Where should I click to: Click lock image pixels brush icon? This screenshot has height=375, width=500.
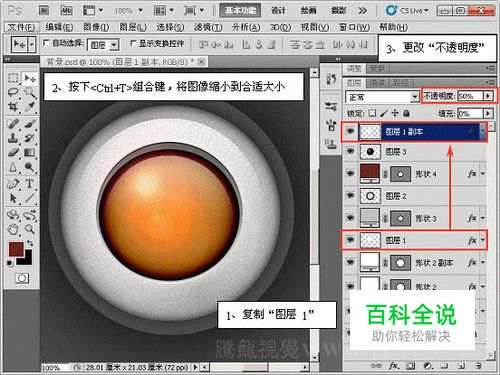pyautogui.click(x=384, y=113)
